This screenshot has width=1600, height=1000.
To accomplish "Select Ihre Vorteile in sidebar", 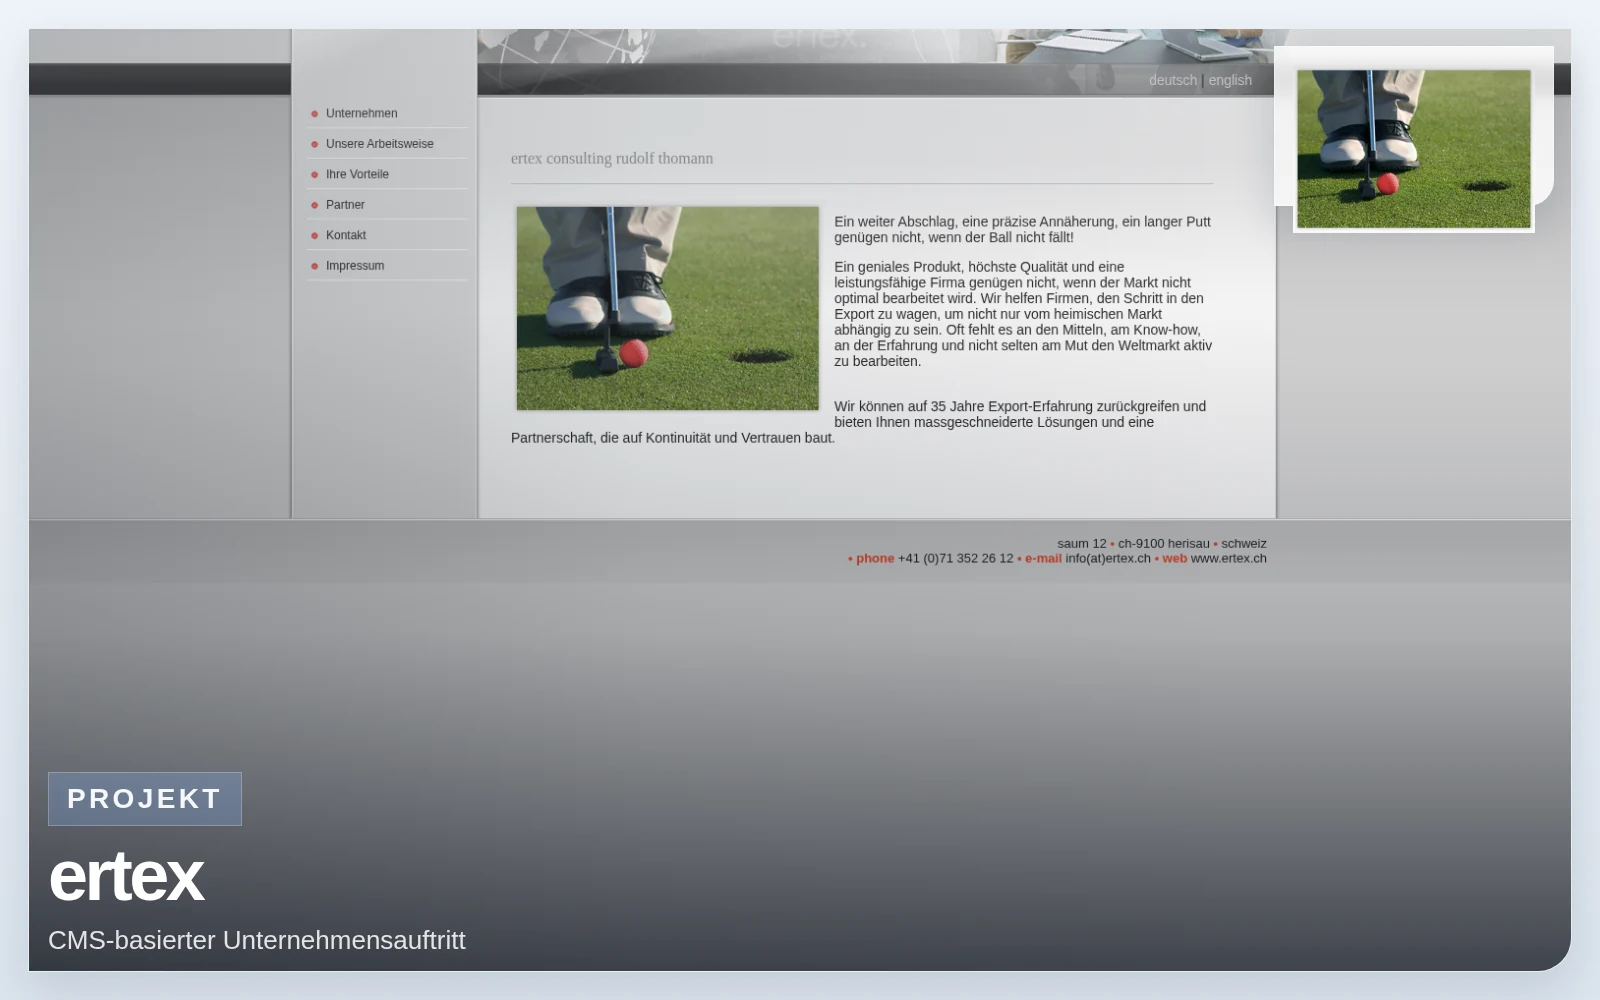I will (357, 174).
